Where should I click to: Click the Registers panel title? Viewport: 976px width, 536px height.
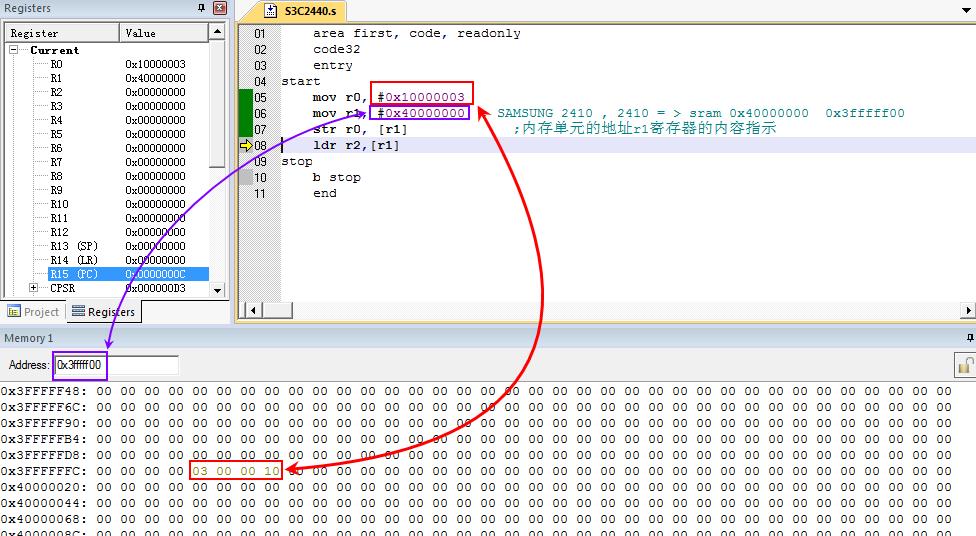[27, 8]
